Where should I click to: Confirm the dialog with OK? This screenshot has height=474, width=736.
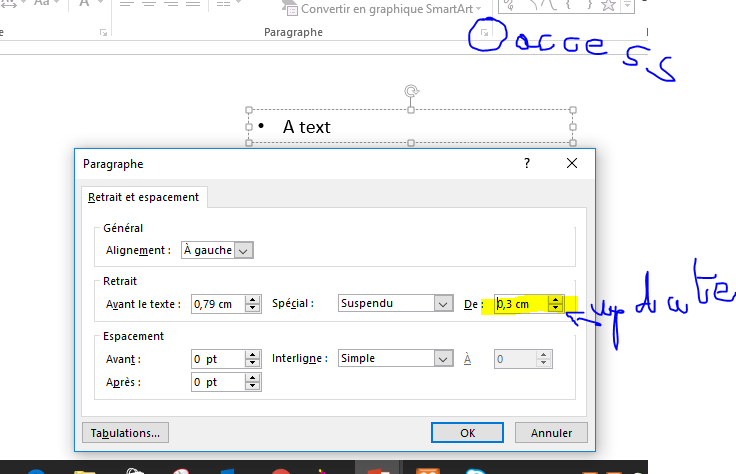(x=468, y=433)
